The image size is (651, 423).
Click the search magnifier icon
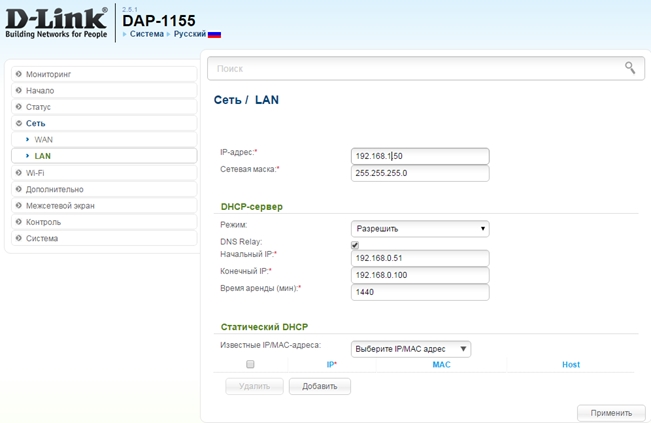(629, 68)
